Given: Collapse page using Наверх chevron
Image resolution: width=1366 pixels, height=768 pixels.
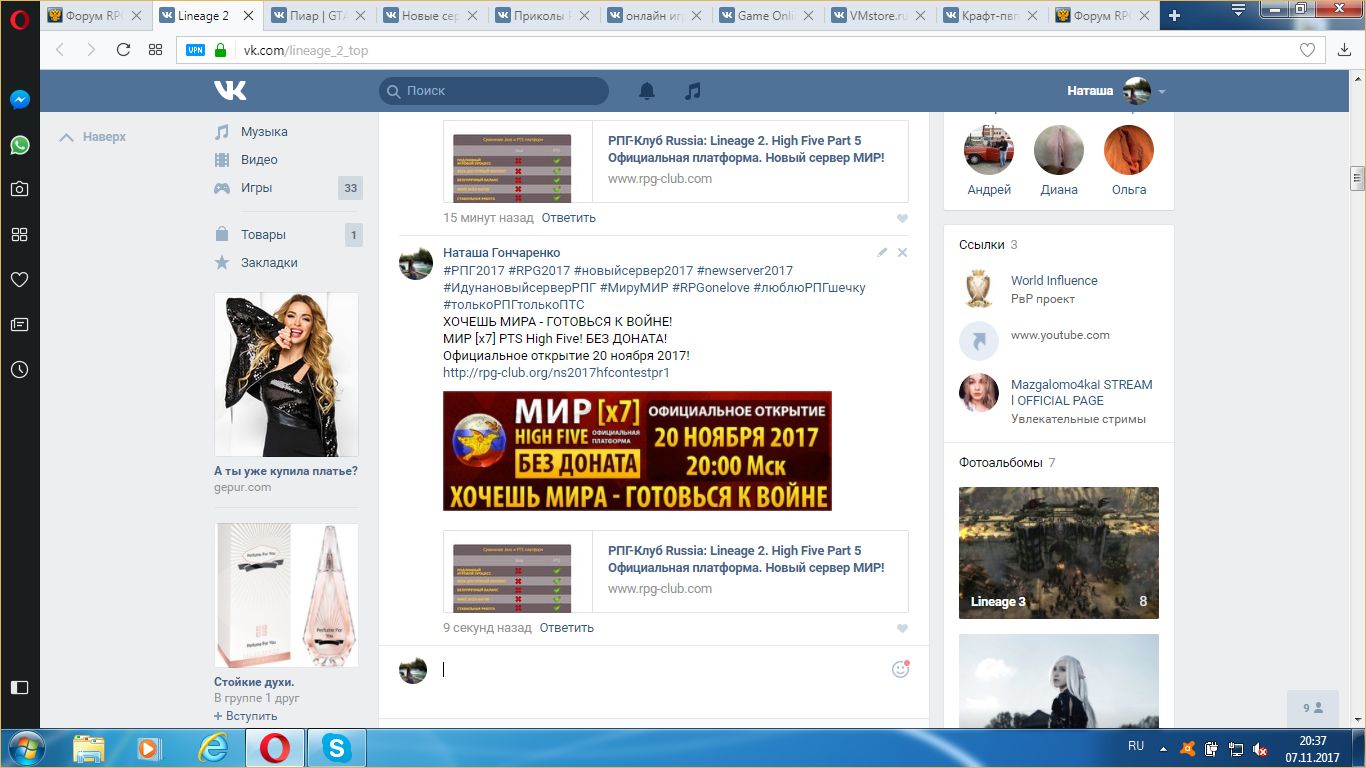Looking at the screenshot, I should (67, 137).
